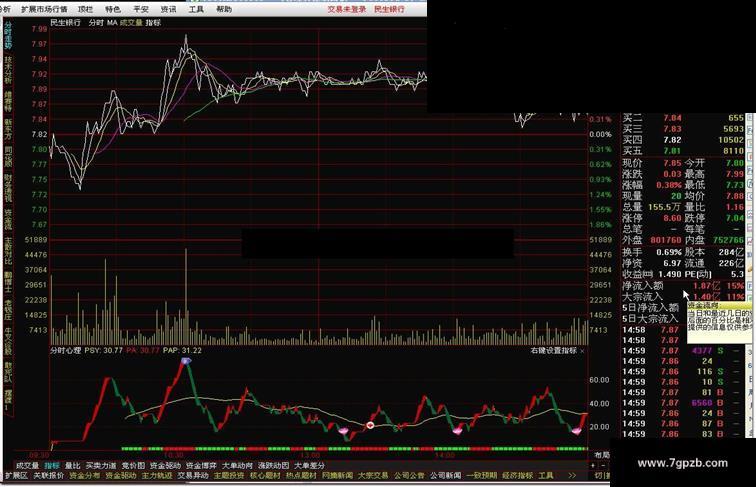Select the 技术分析 side tab
This screenshot has width=756, height=487.
coord(8,70)
